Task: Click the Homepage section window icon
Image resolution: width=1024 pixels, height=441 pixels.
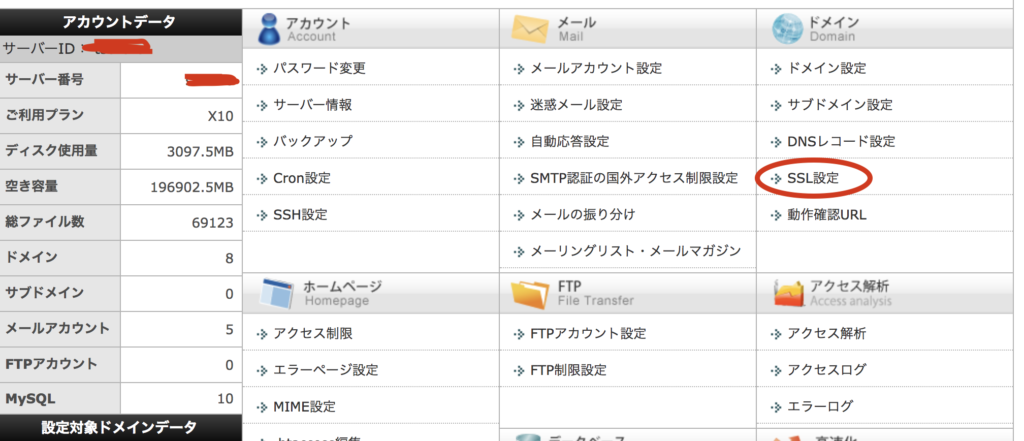Action: pos(274,293)
